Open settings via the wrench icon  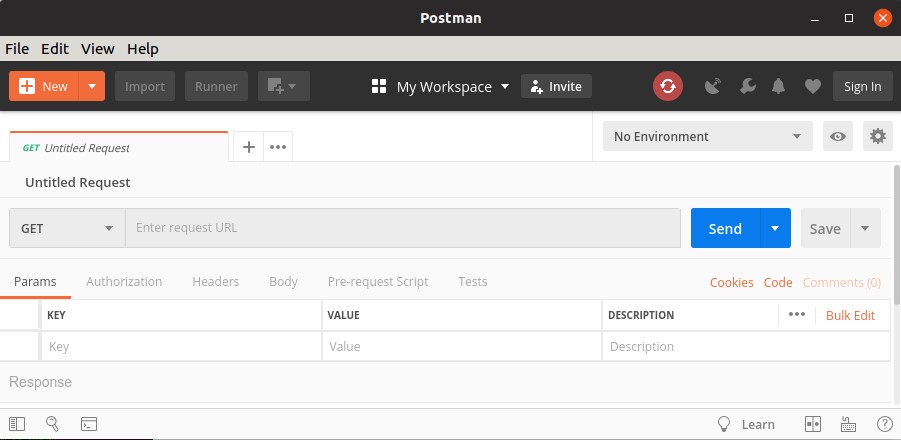[748, 87]
